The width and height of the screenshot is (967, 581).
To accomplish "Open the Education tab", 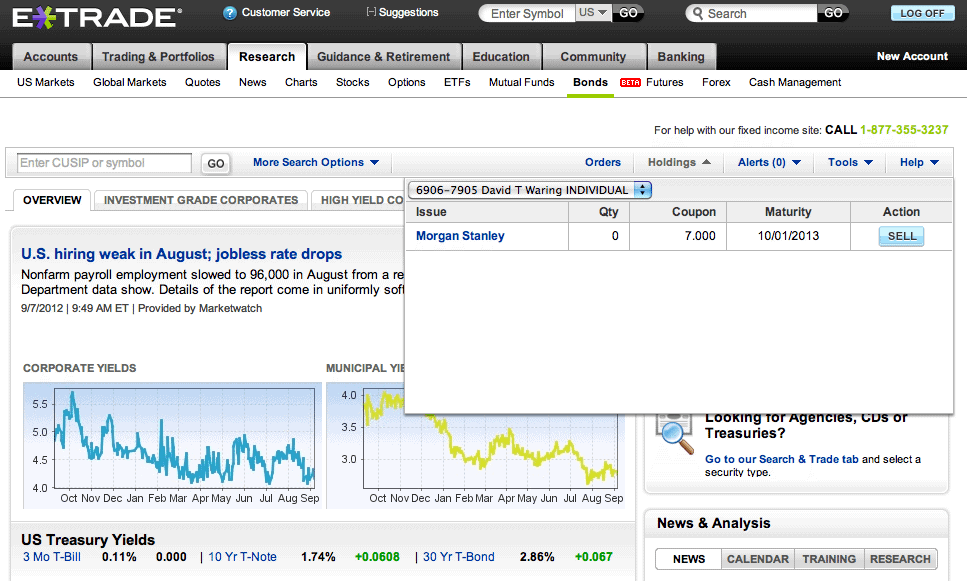I will (501, 57).
